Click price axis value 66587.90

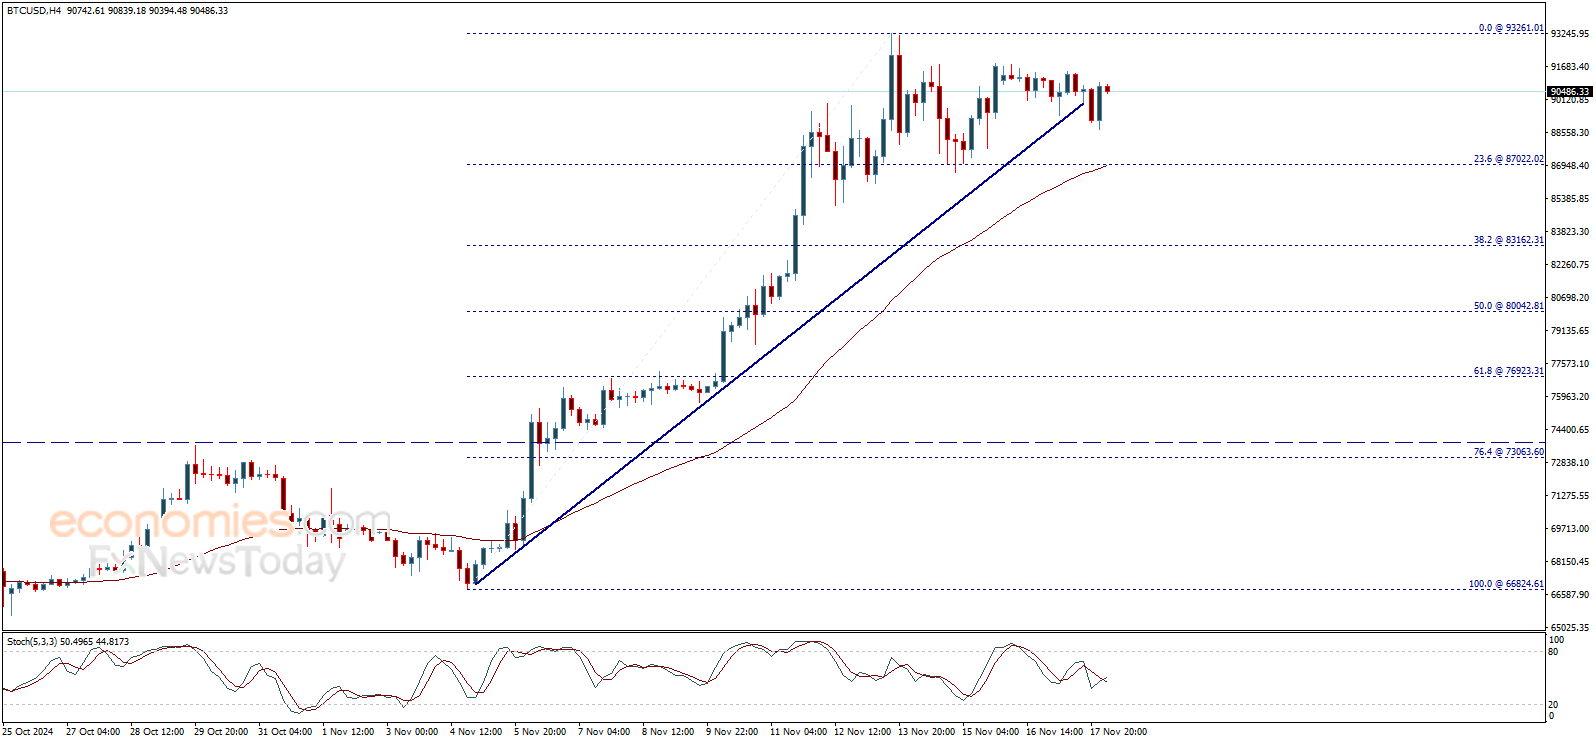pyautogui.click(x=1570, y=595)
